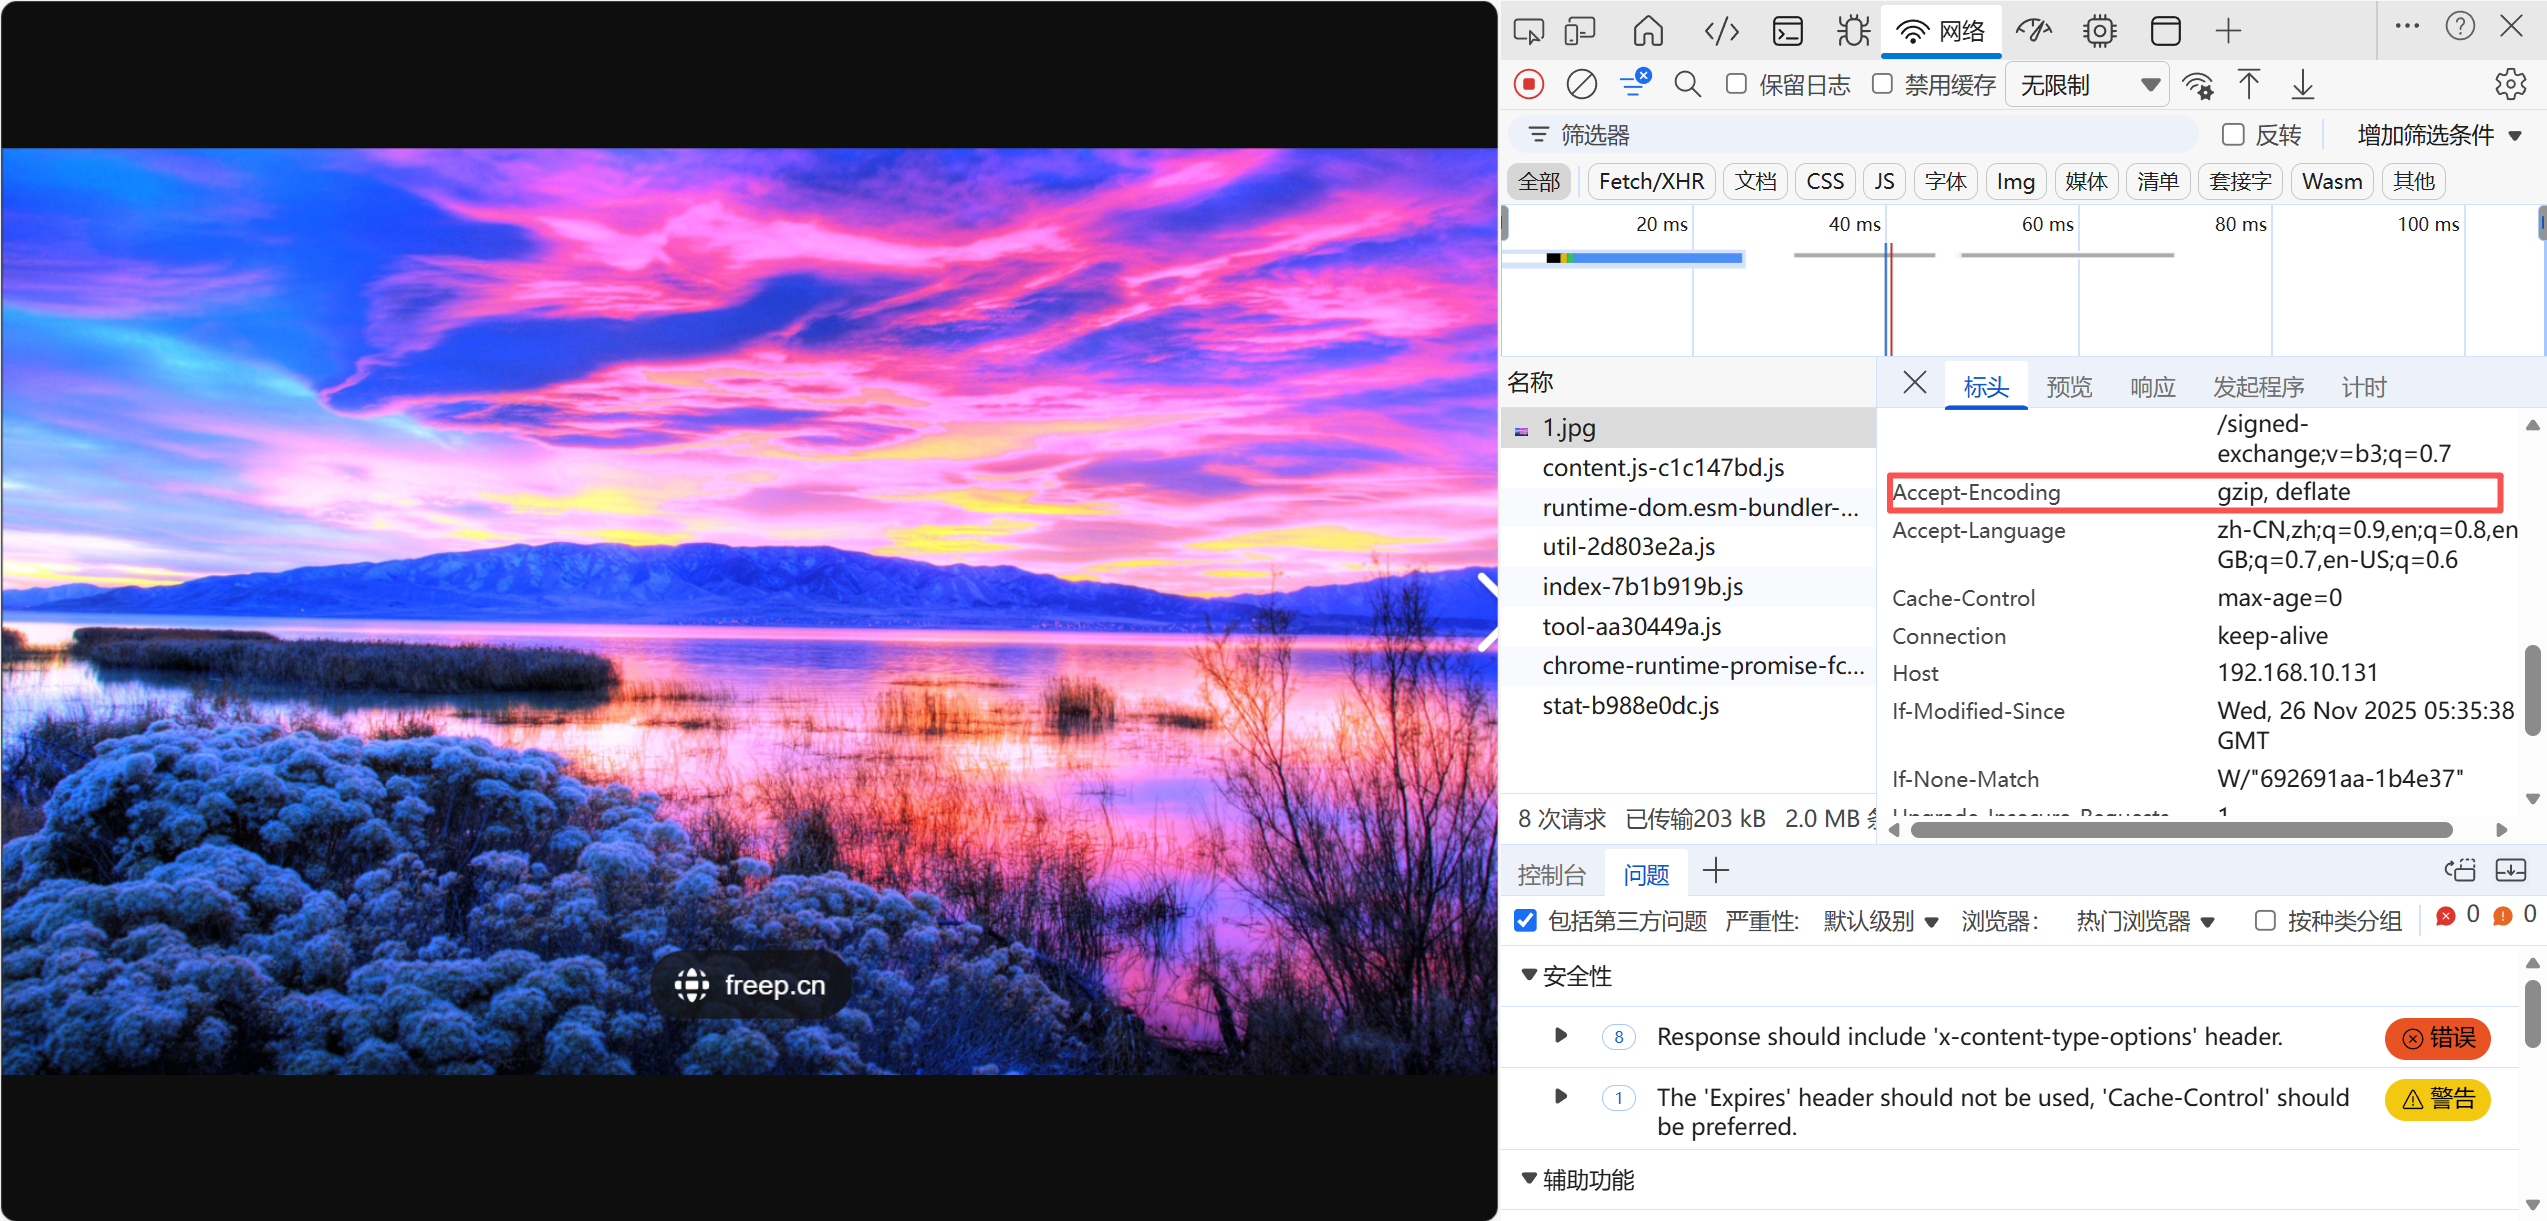Screen dimensions: 2547x1221
Task: Open the 无限制 throttling dropdown
Action: point(2088,85)
